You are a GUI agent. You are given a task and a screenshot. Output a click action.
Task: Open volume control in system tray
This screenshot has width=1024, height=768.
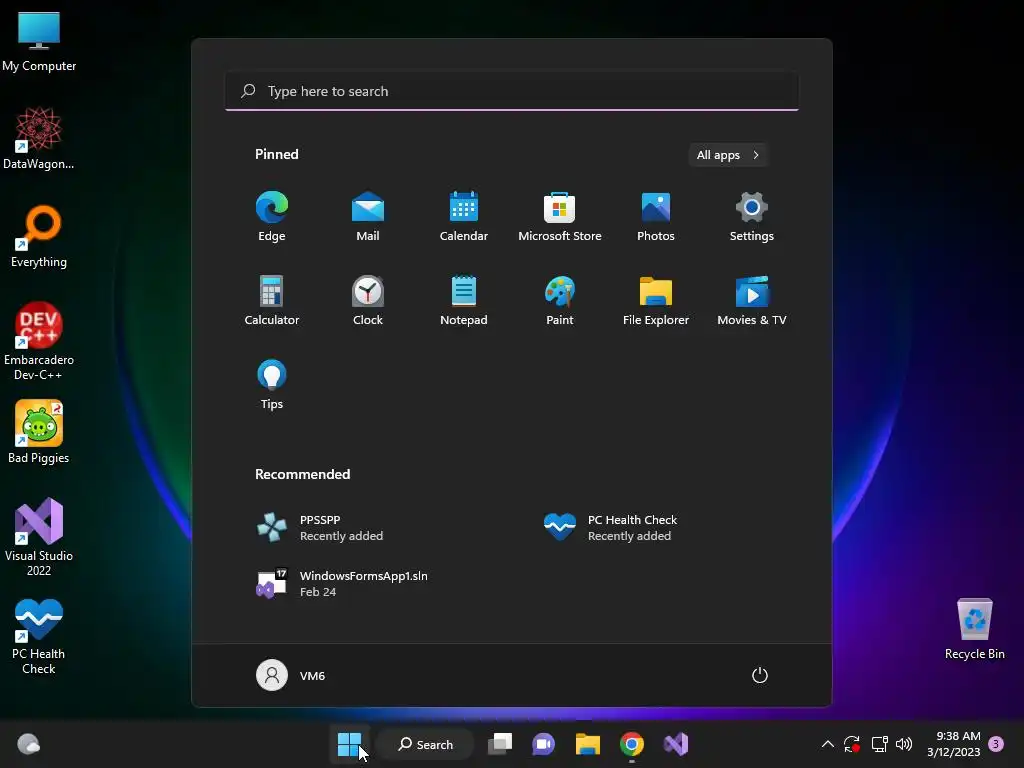904,744
